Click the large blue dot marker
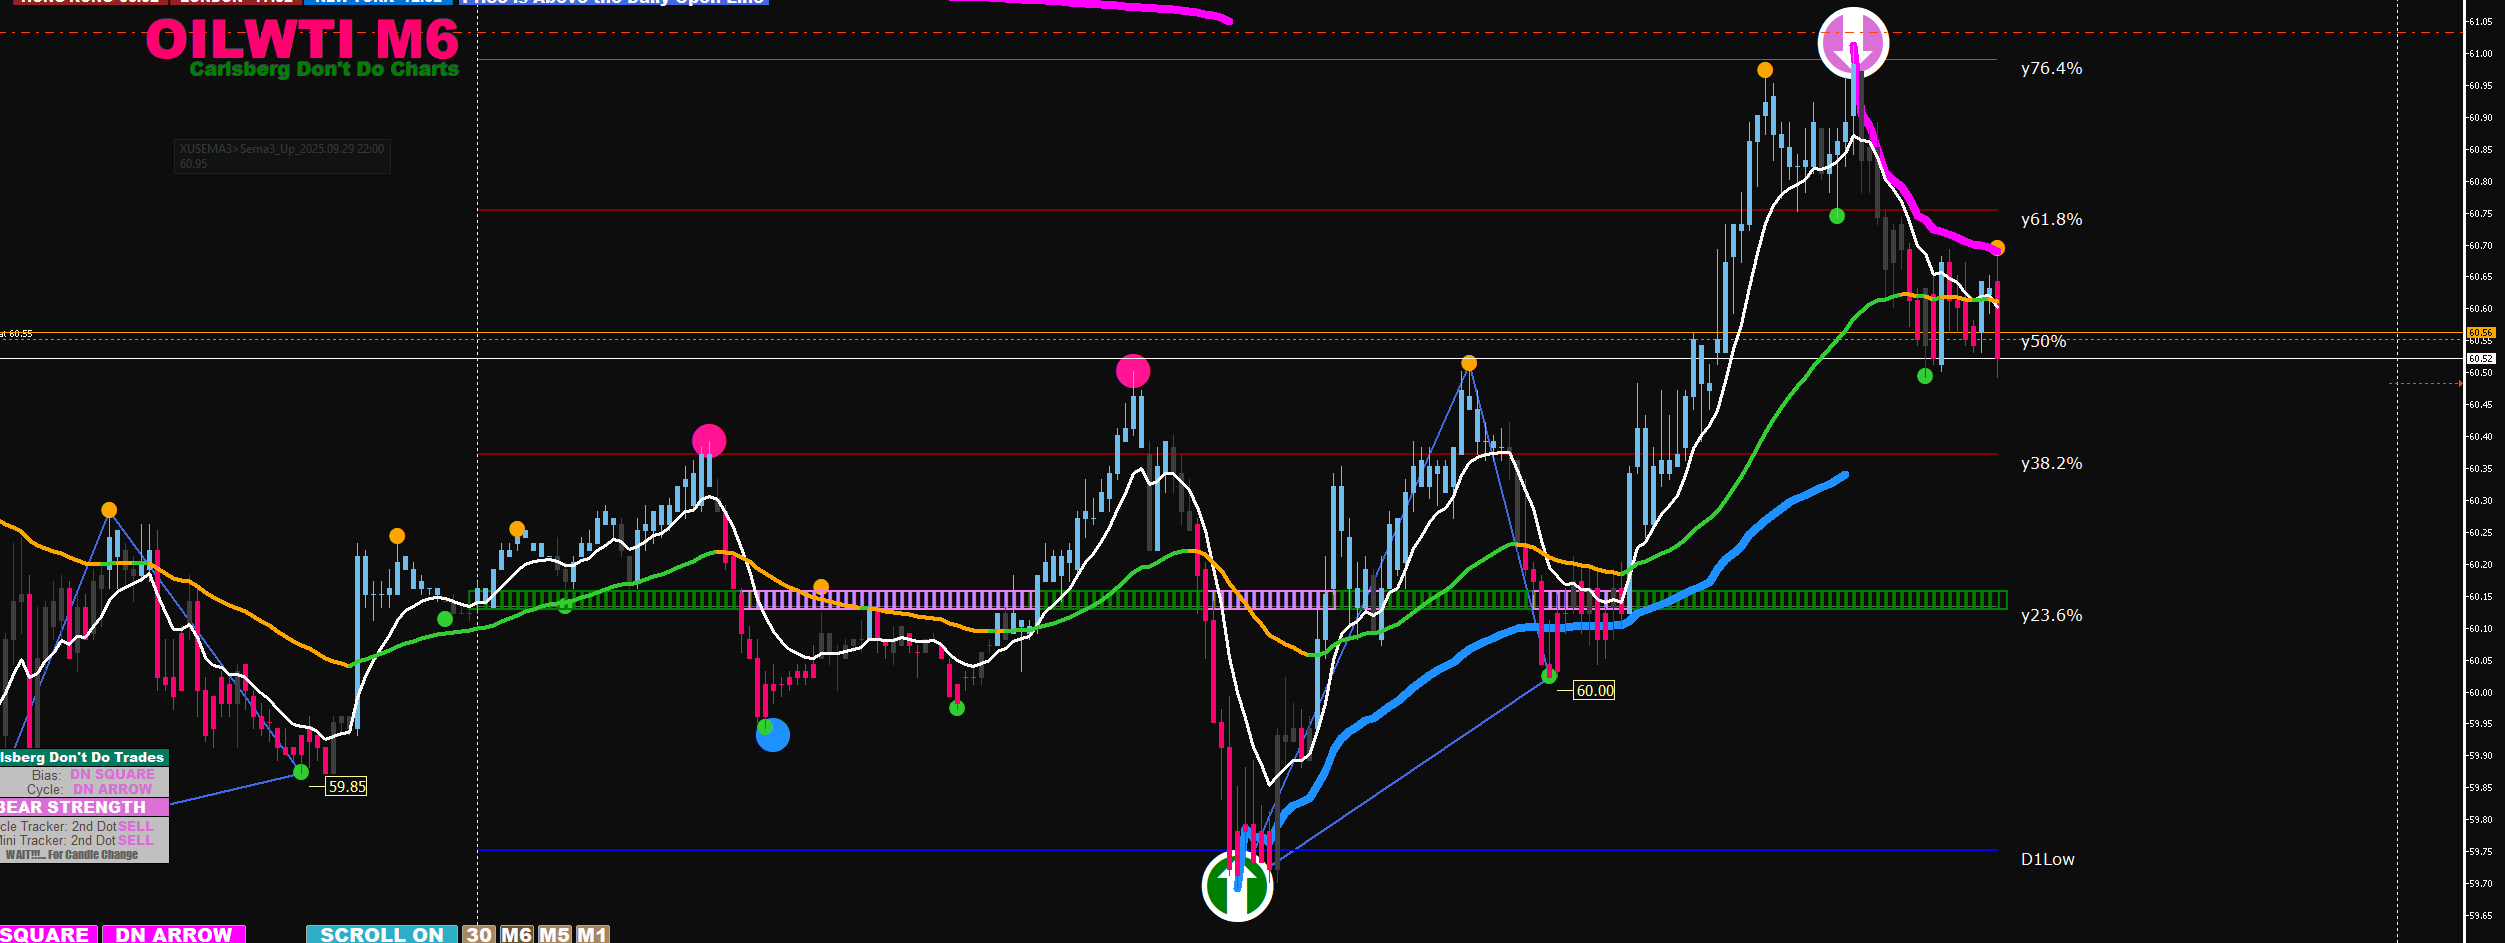The height and width of the screenshot is (943, 2505). tap(773, 735)
